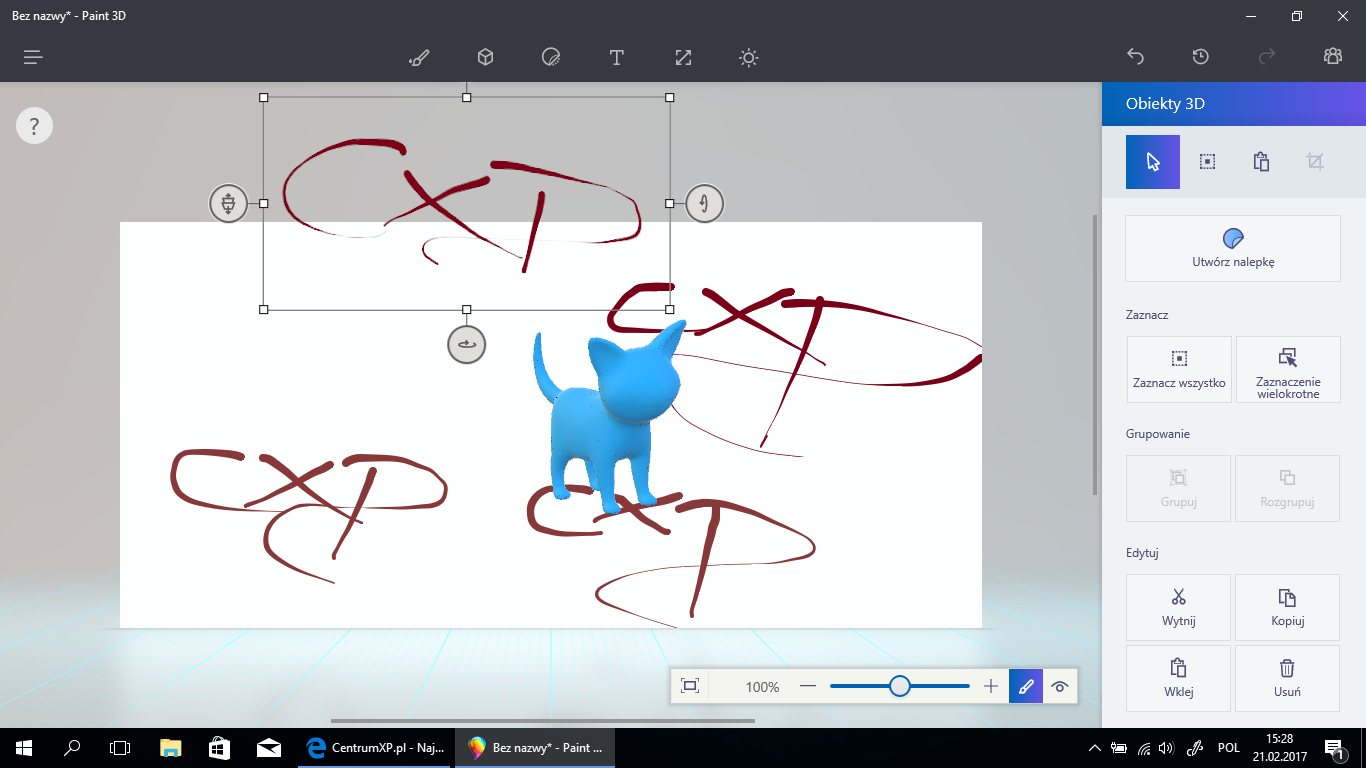Click the Kopiuj copy button
This screenshot has height=768, width=1366.
[x=1288, y=607]
